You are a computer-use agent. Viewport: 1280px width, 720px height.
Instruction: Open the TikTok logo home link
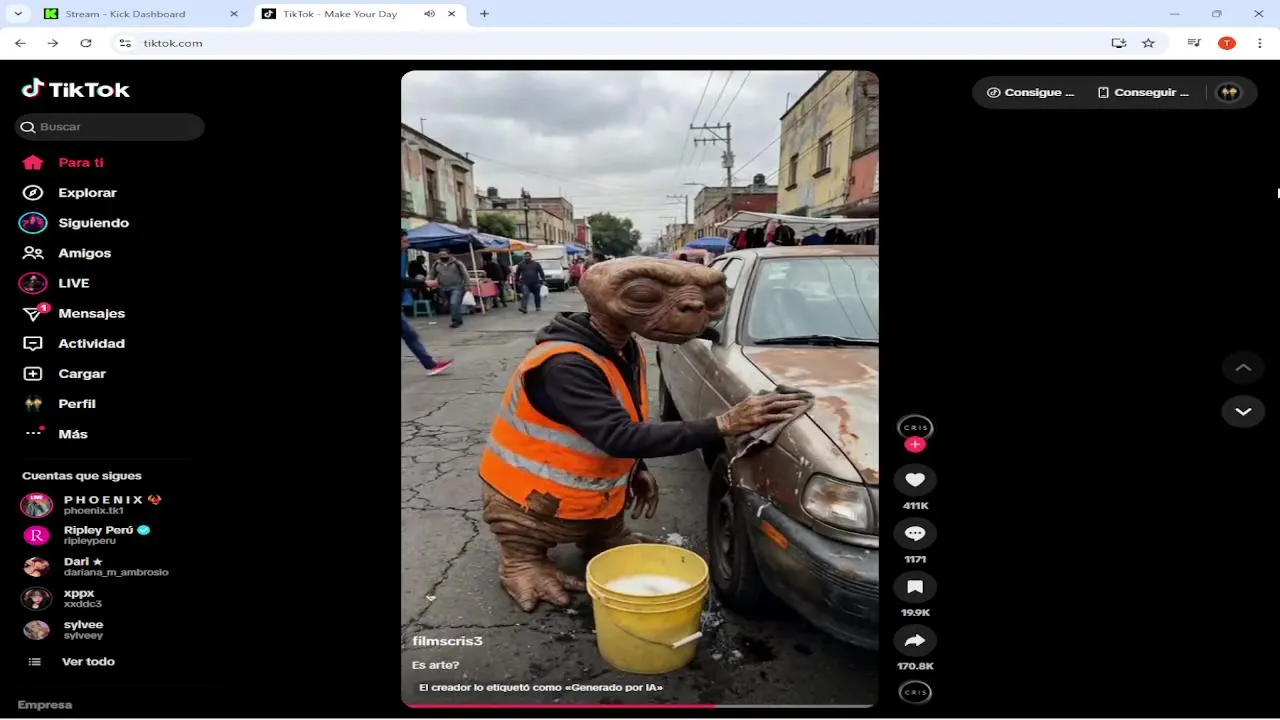[x=76, y=89]
